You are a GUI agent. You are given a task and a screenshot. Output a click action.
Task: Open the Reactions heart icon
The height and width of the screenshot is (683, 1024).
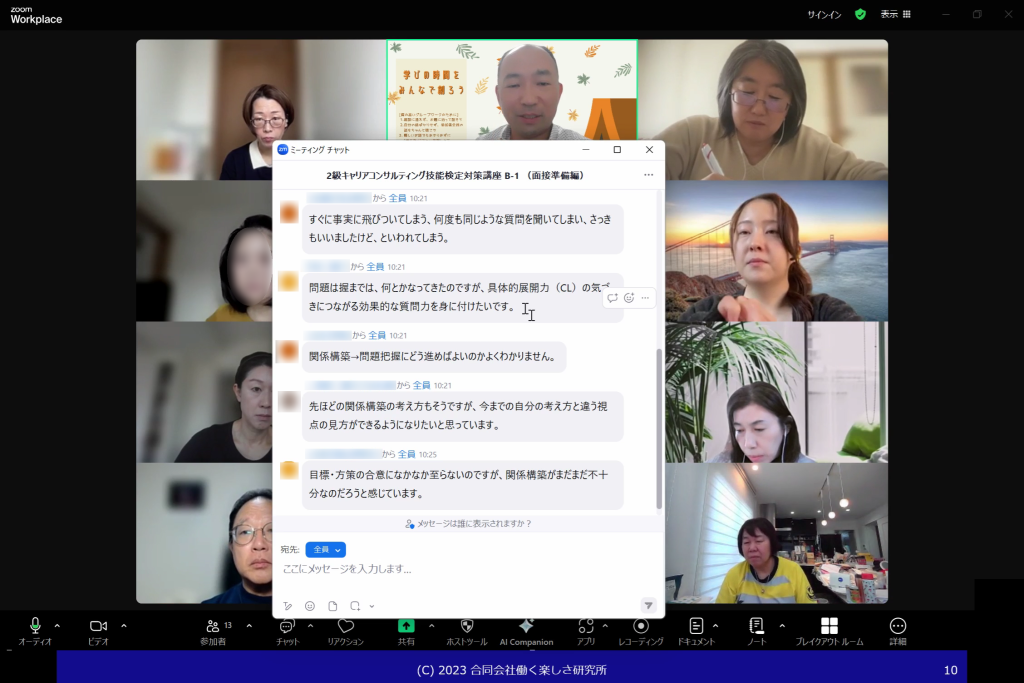(x=346, y=626)
